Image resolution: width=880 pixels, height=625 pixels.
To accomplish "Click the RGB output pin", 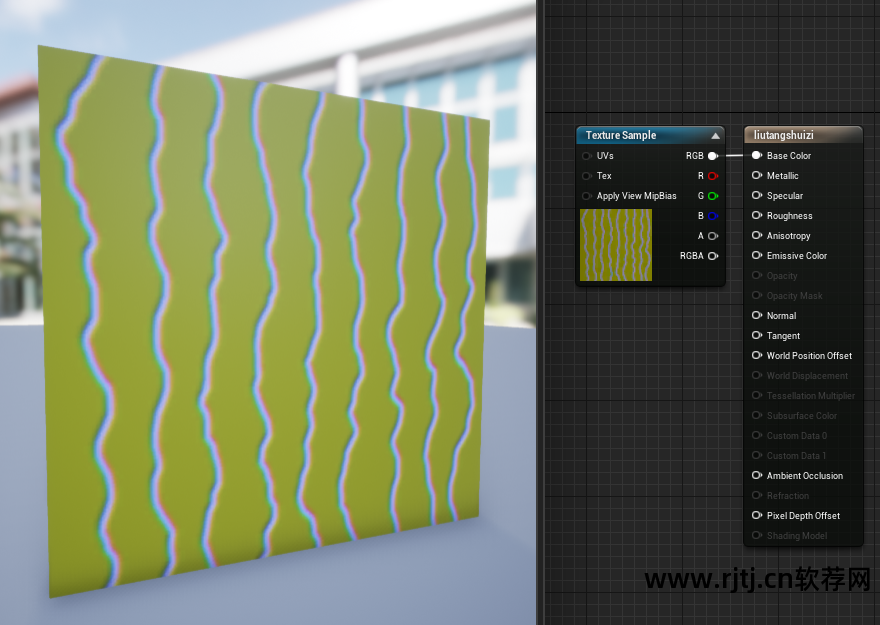I will pyautogui.click(x=713, y=156).
